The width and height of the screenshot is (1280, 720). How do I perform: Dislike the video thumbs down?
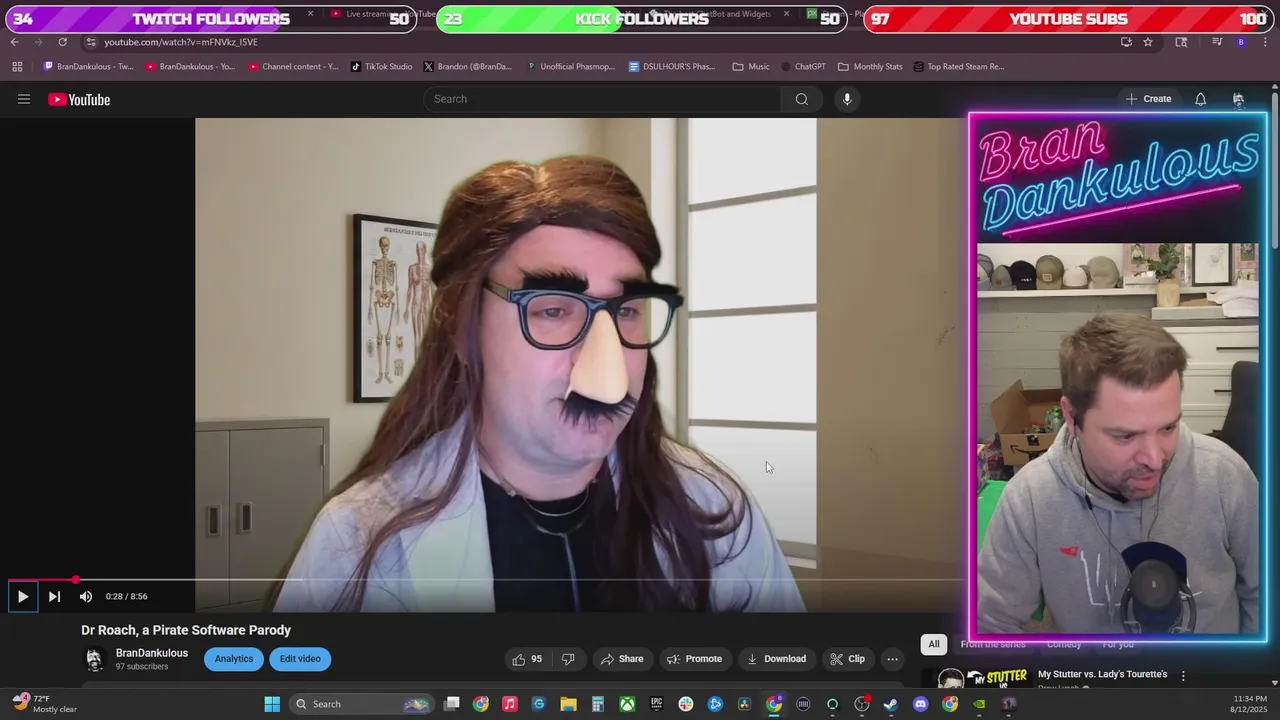tap(568, 659)
